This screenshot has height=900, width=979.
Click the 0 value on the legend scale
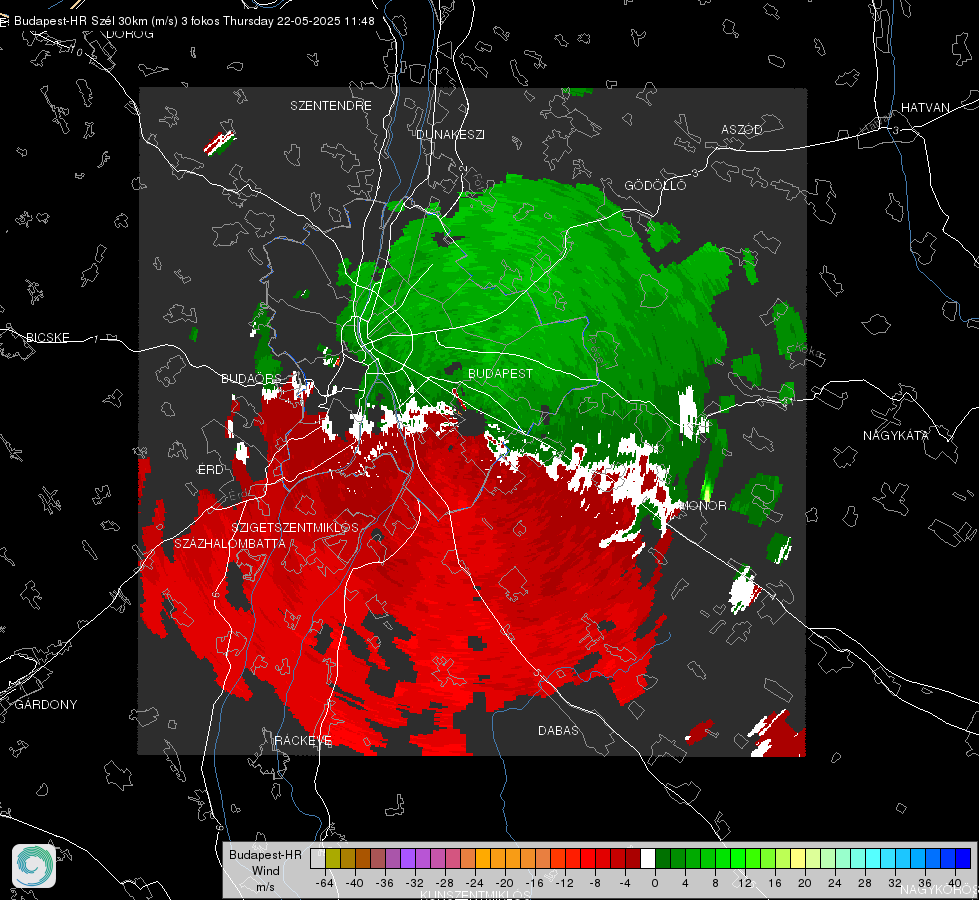point(654,883)
